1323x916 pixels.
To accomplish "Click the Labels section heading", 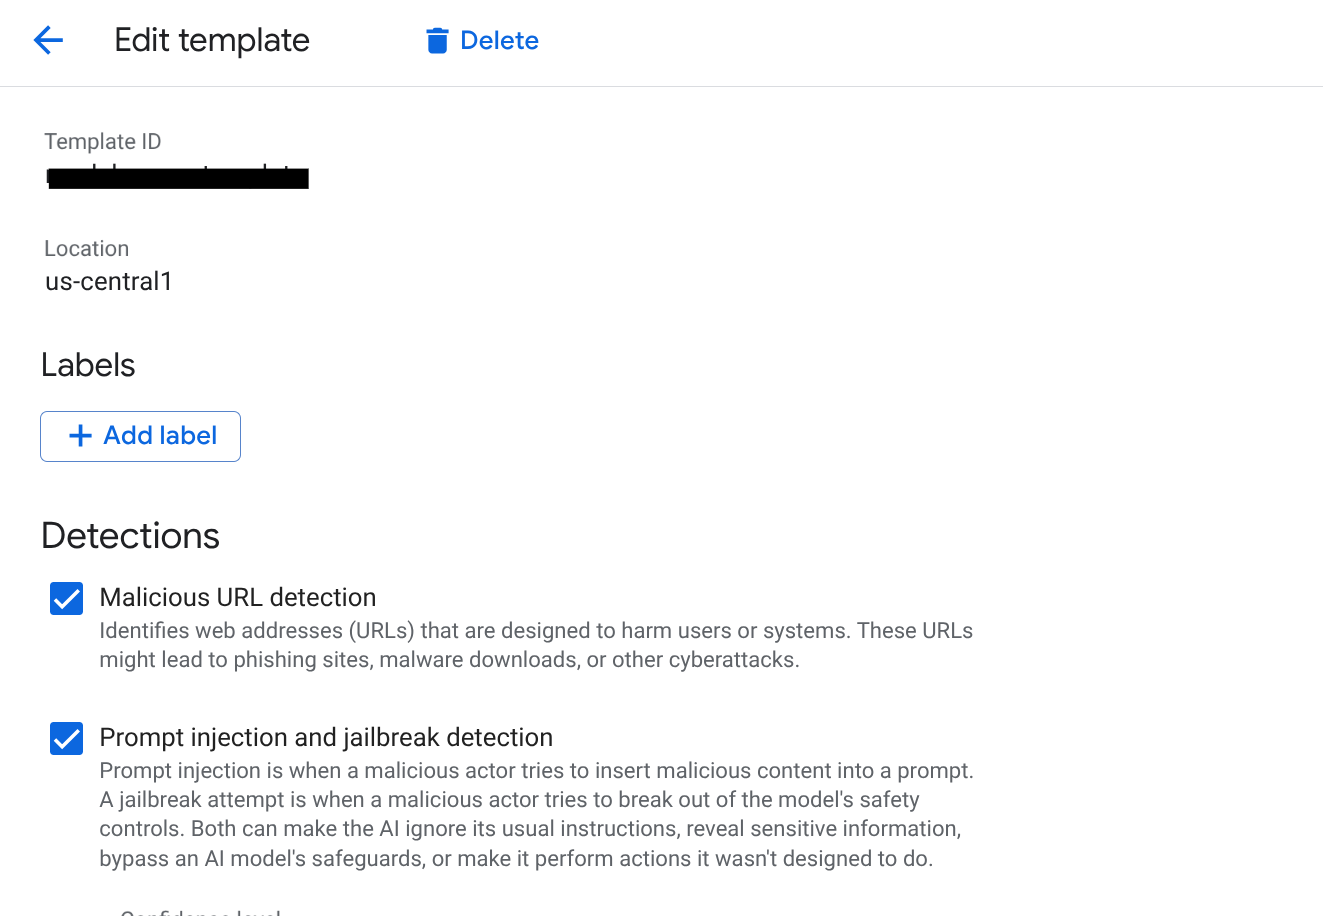I will 88,365.
